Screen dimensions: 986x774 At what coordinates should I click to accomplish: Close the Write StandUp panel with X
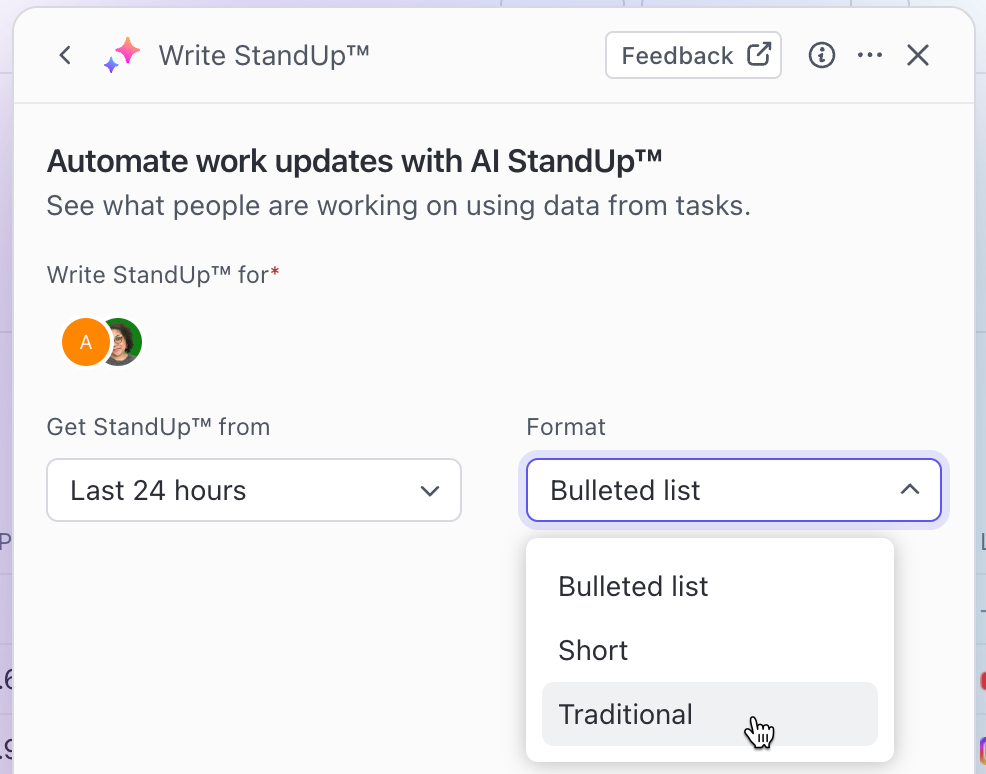point(918,55)
